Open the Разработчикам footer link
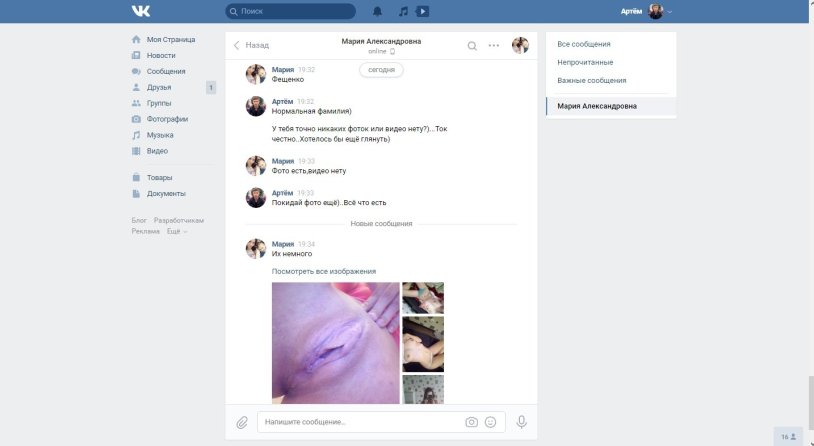Screen dimensions: 814x446 [x=179, y=220]
